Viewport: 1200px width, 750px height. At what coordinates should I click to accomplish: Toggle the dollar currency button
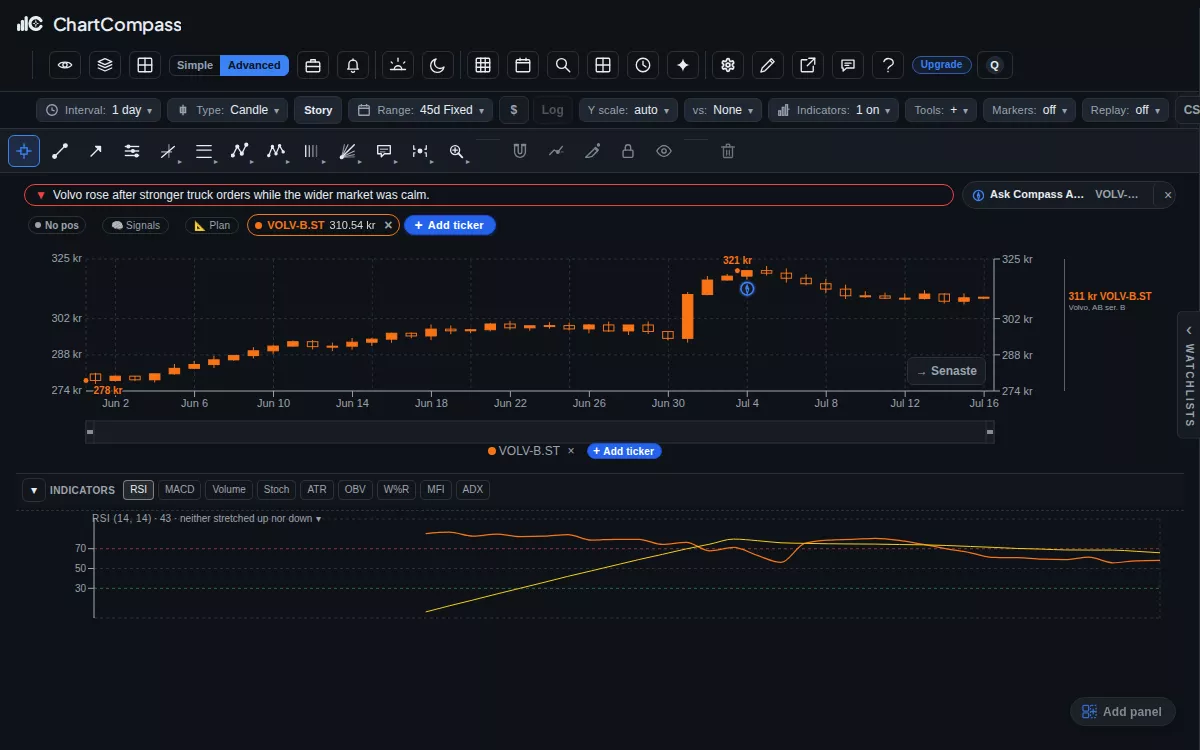click(x=514, y=110)
